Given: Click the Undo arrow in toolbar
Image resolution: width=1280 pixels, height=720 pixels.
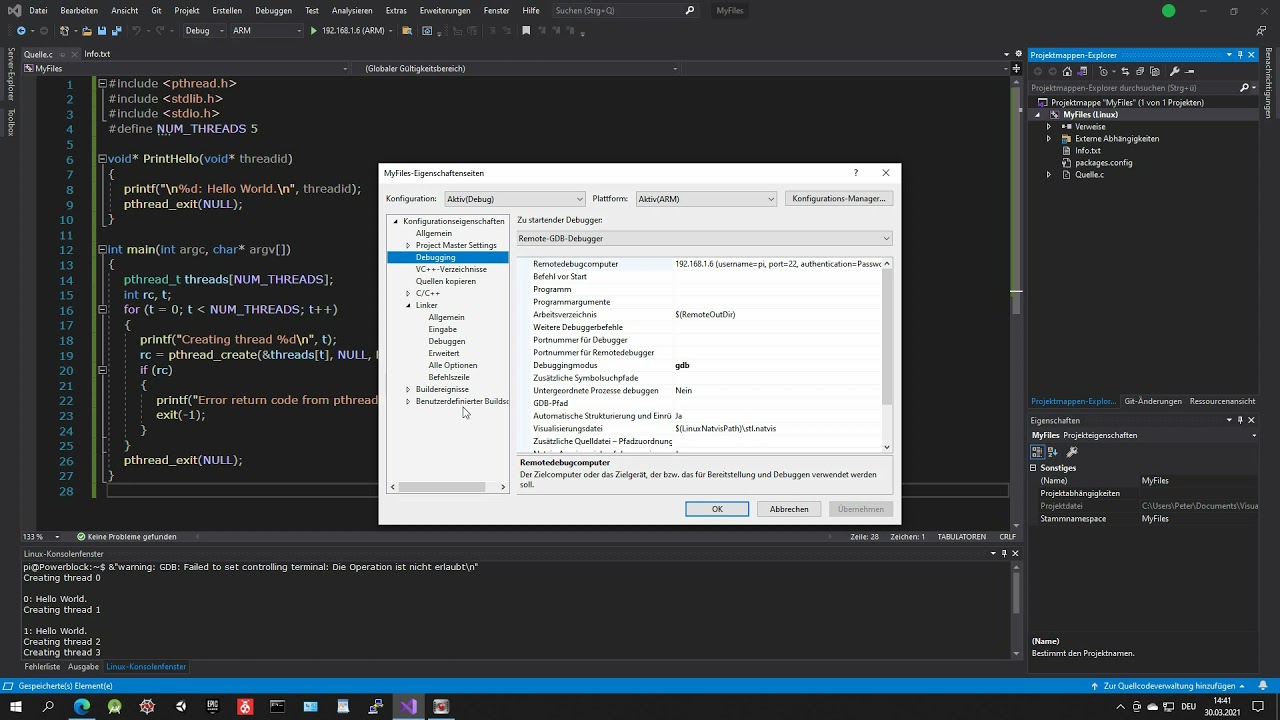Looking at the screenshot, I should [135, 30].
